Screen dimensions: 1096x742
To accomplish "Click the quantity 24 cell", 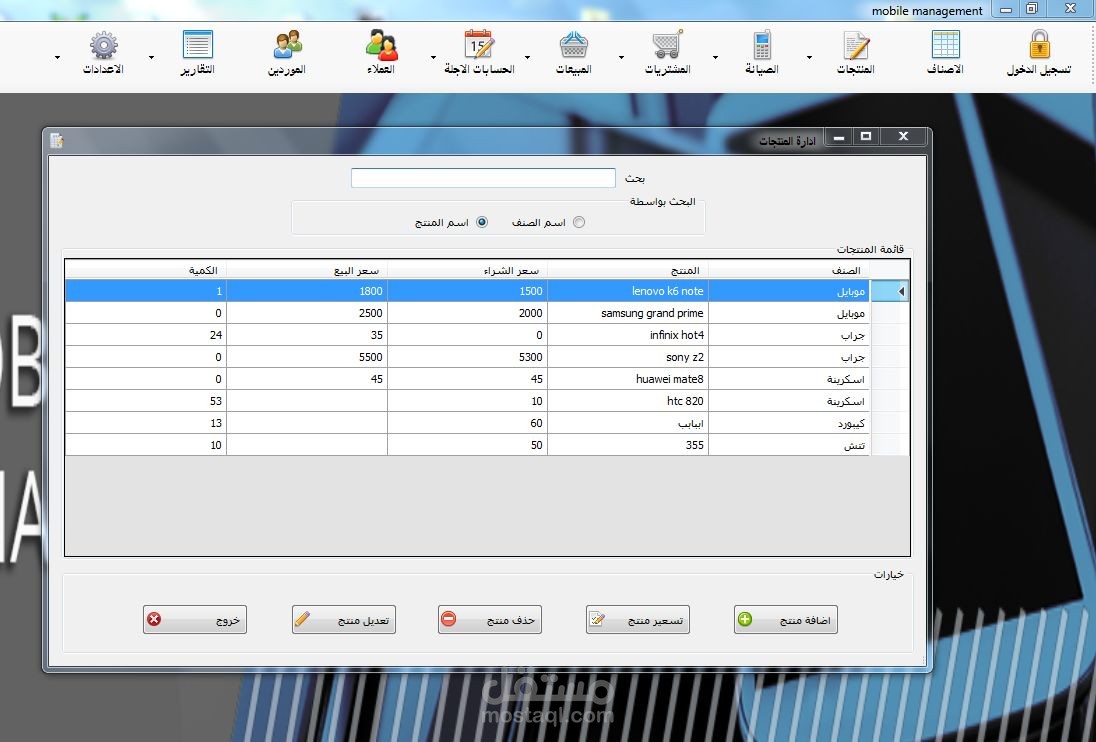I will (x=146, y=335).
